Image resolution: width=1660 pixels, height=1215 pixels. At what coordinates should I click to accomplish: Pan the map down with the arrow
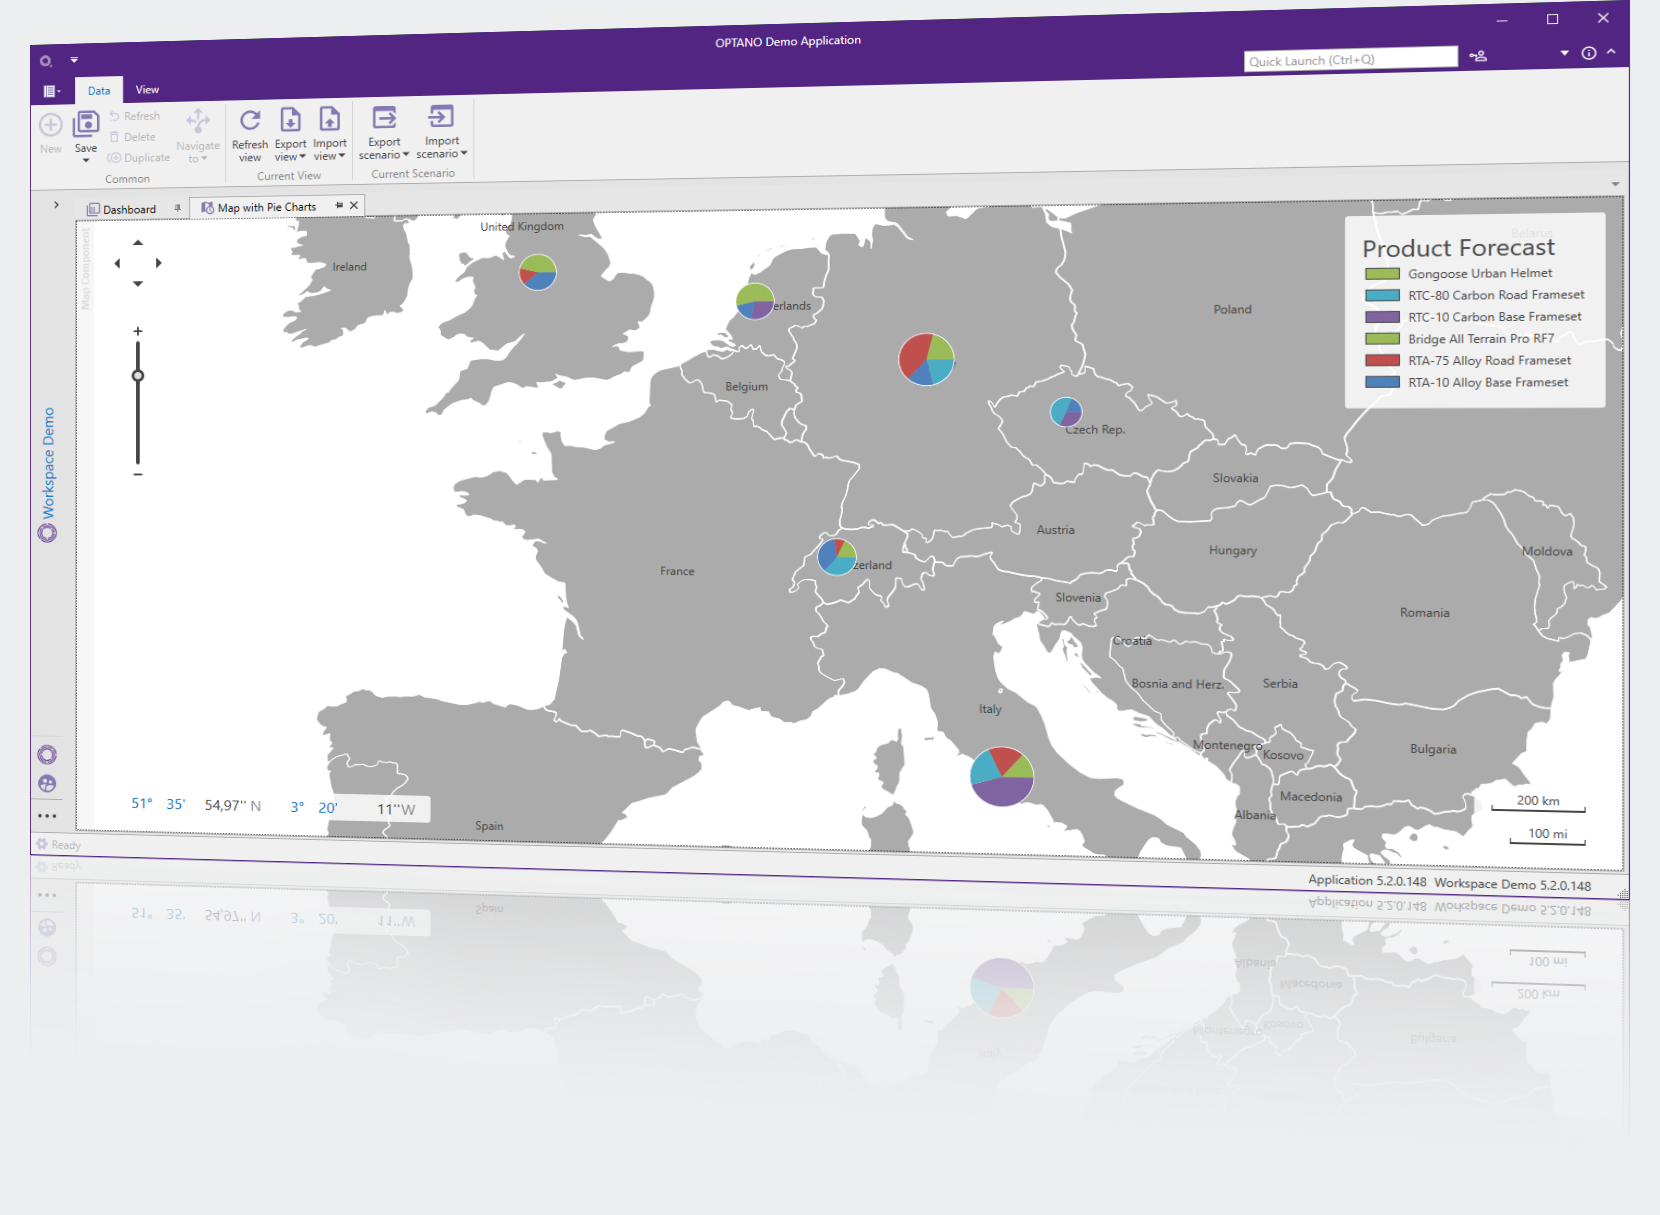(138, 284)
